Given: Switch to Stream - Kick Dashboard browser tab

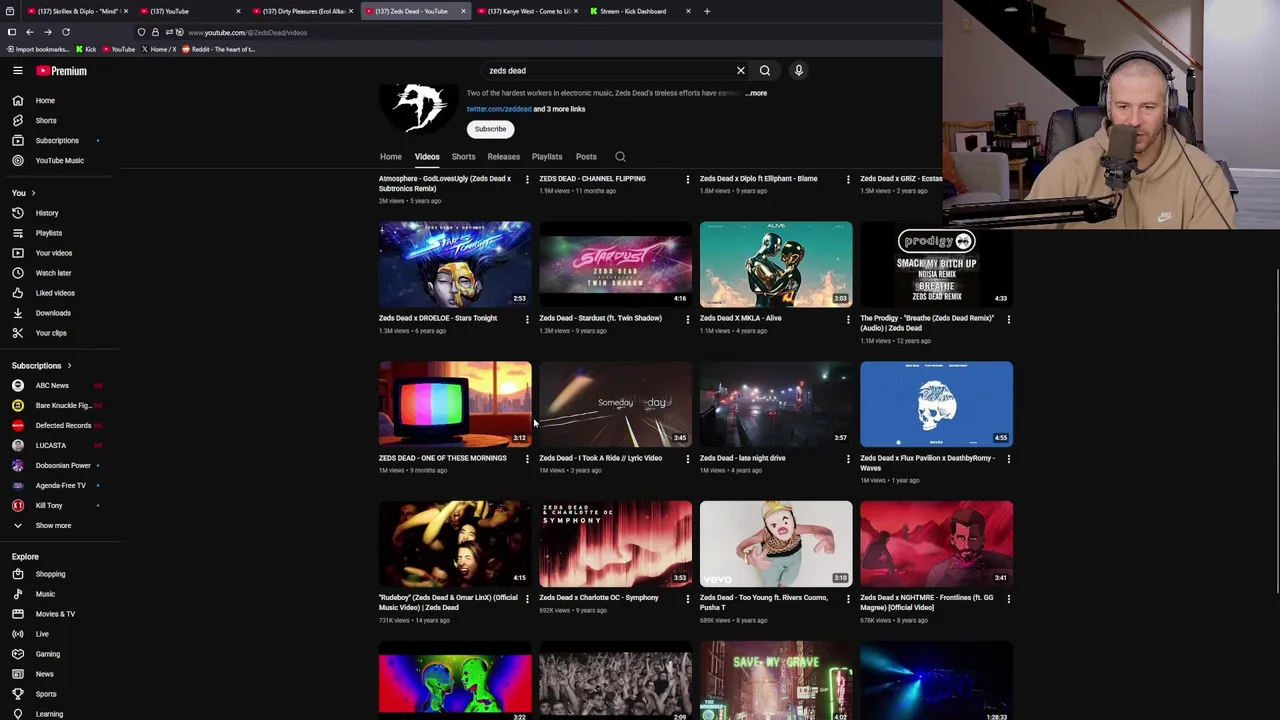Looking at the screenshot, I should pyautogui.click(x=640, y=11).
